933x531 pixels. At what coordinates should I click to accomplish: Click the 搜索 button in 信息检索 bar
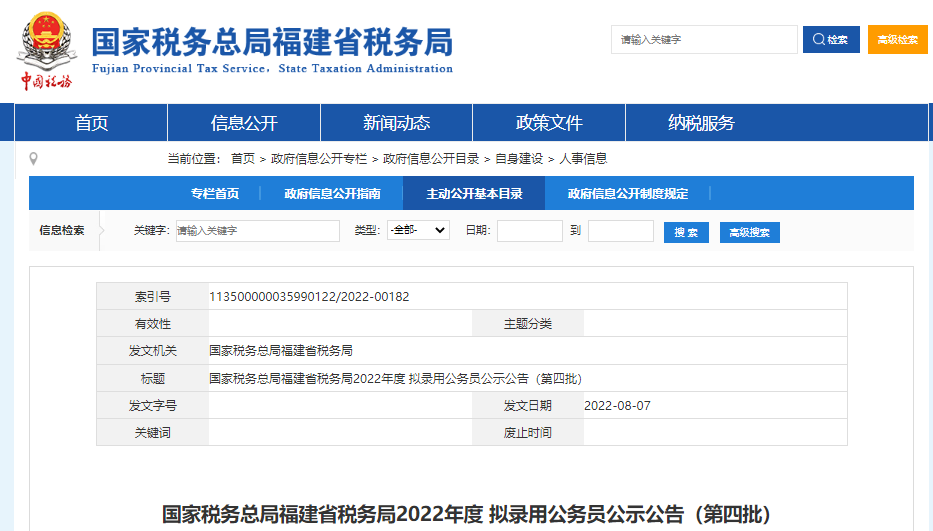(686, 232)
